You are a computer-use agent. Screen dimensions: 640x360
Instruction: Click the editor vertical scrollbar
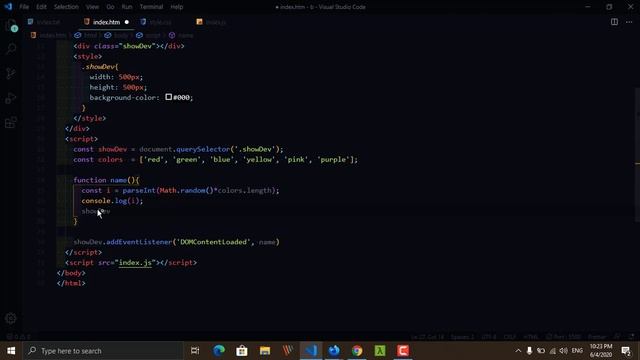coord(637,155)
